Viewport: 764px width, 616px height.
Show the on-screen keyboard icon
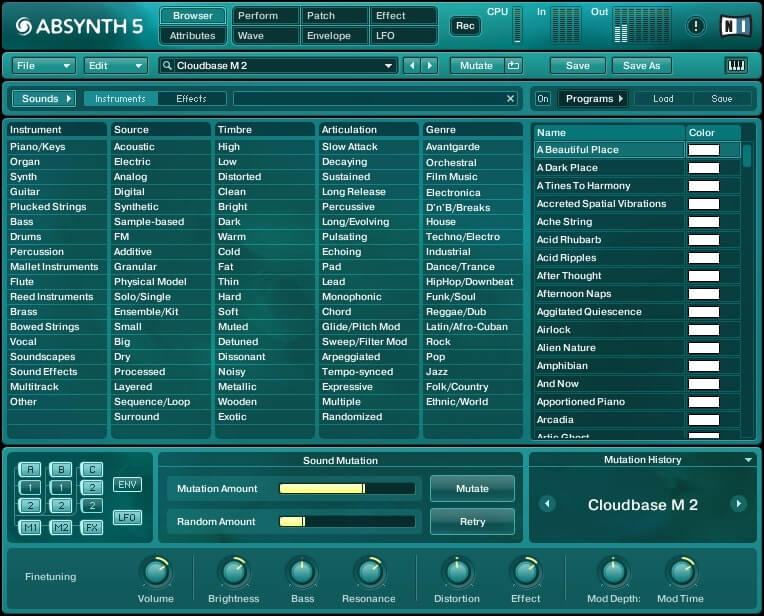pos(736,66)
